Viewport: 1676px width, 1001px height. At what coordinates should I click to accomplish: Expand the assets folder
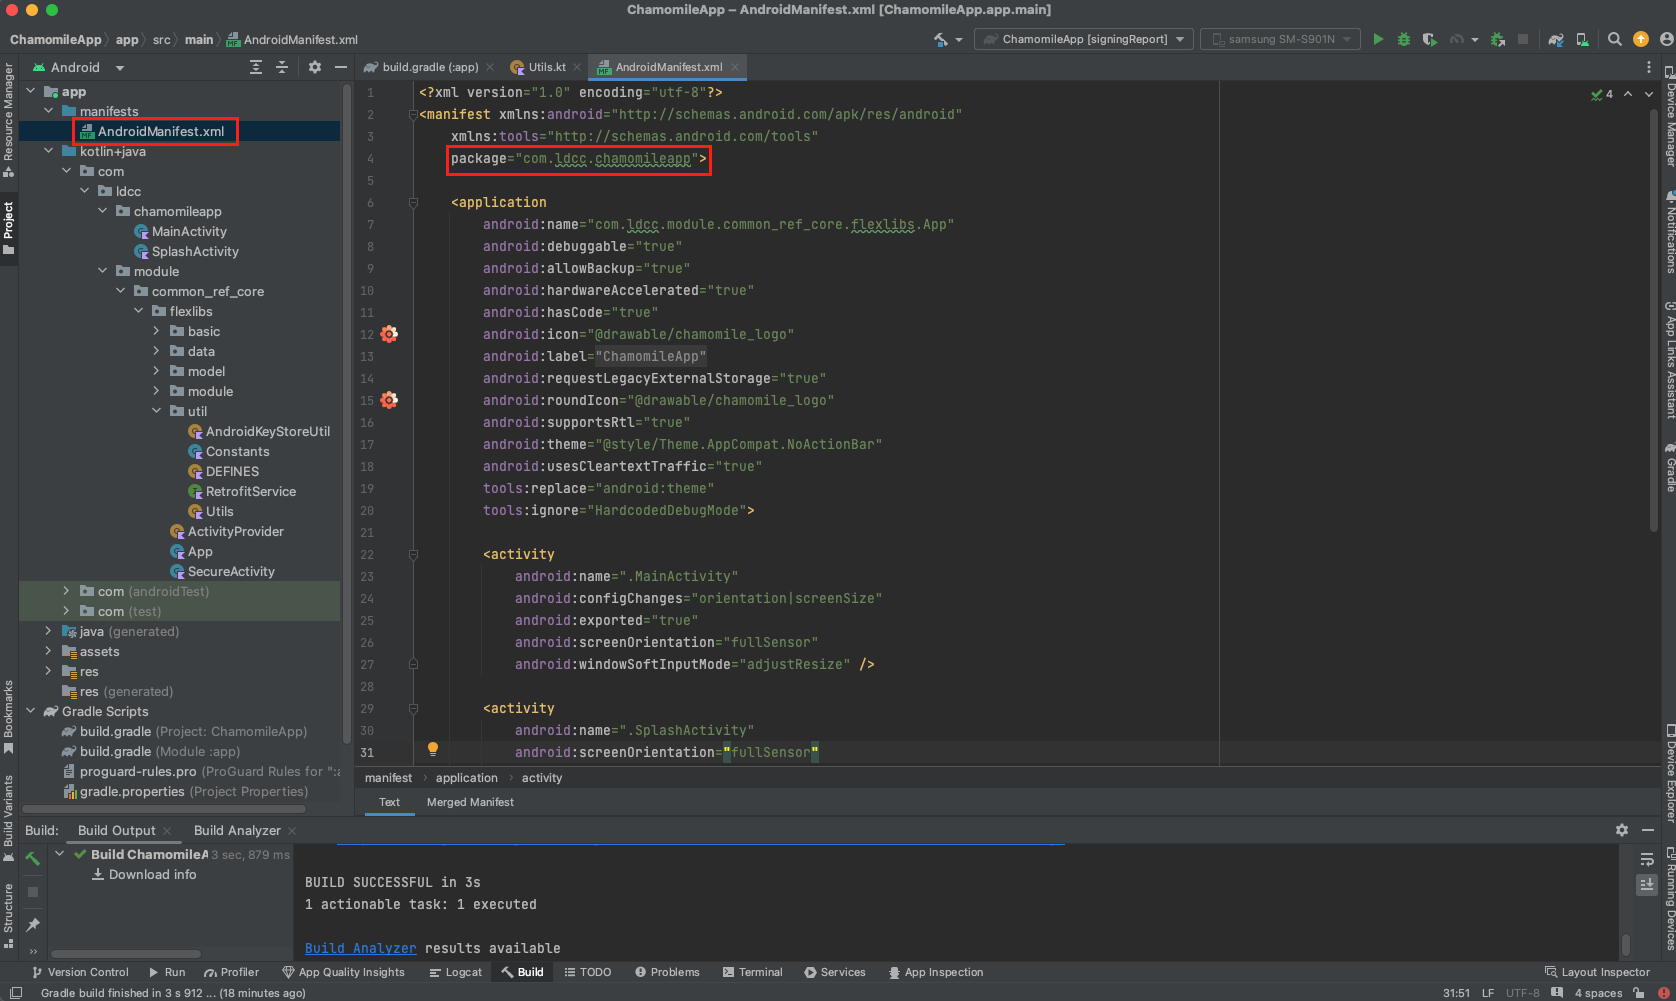(x=48, y=651)
